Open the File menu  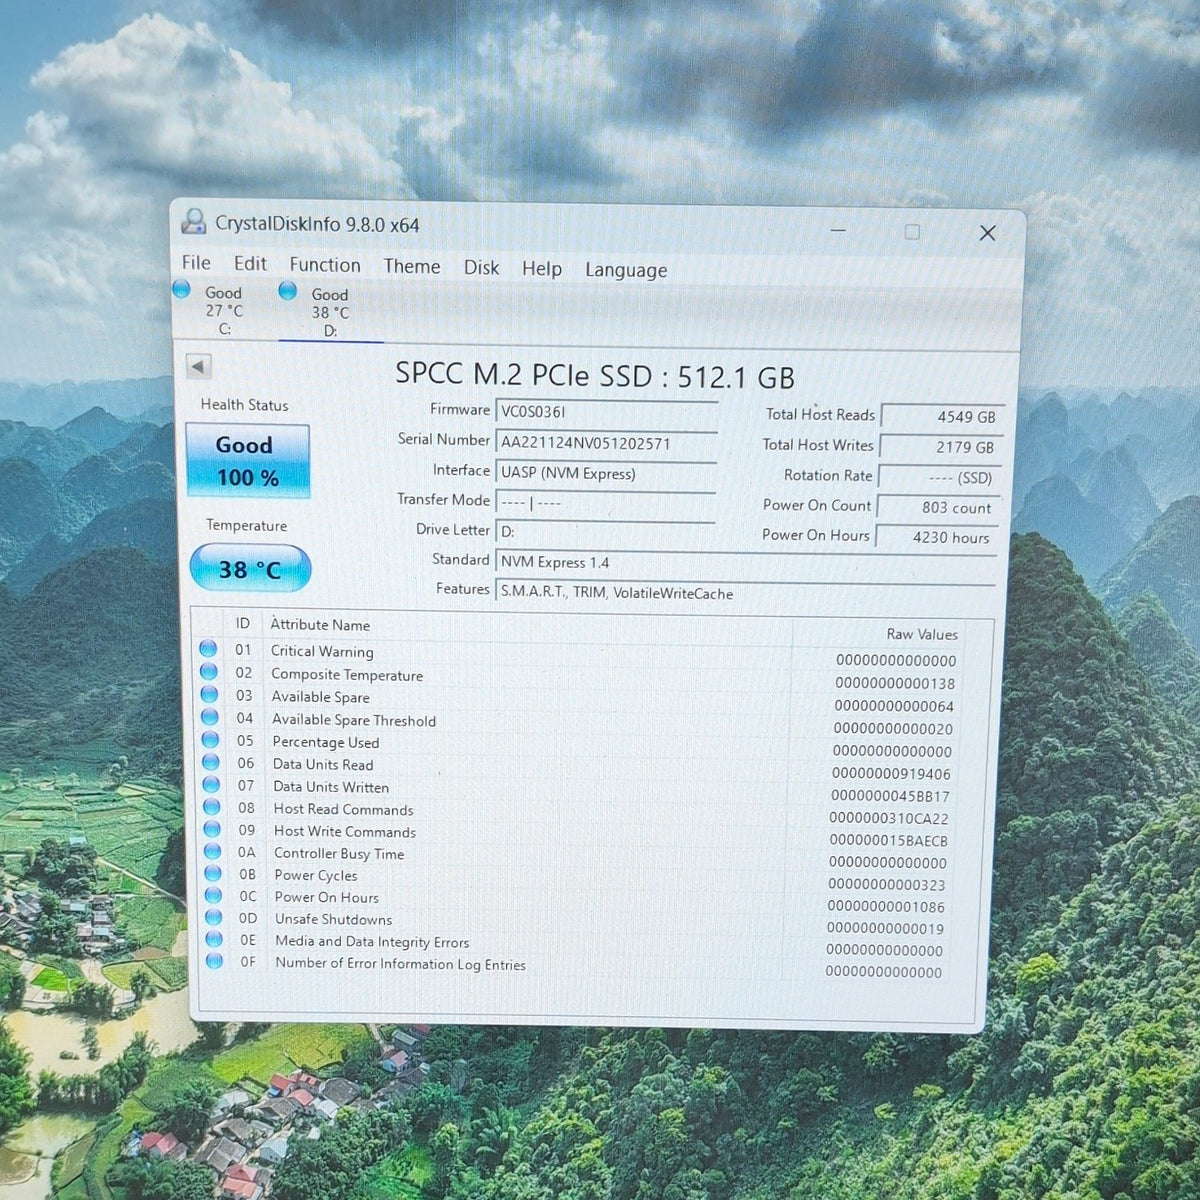pos(196,262)
